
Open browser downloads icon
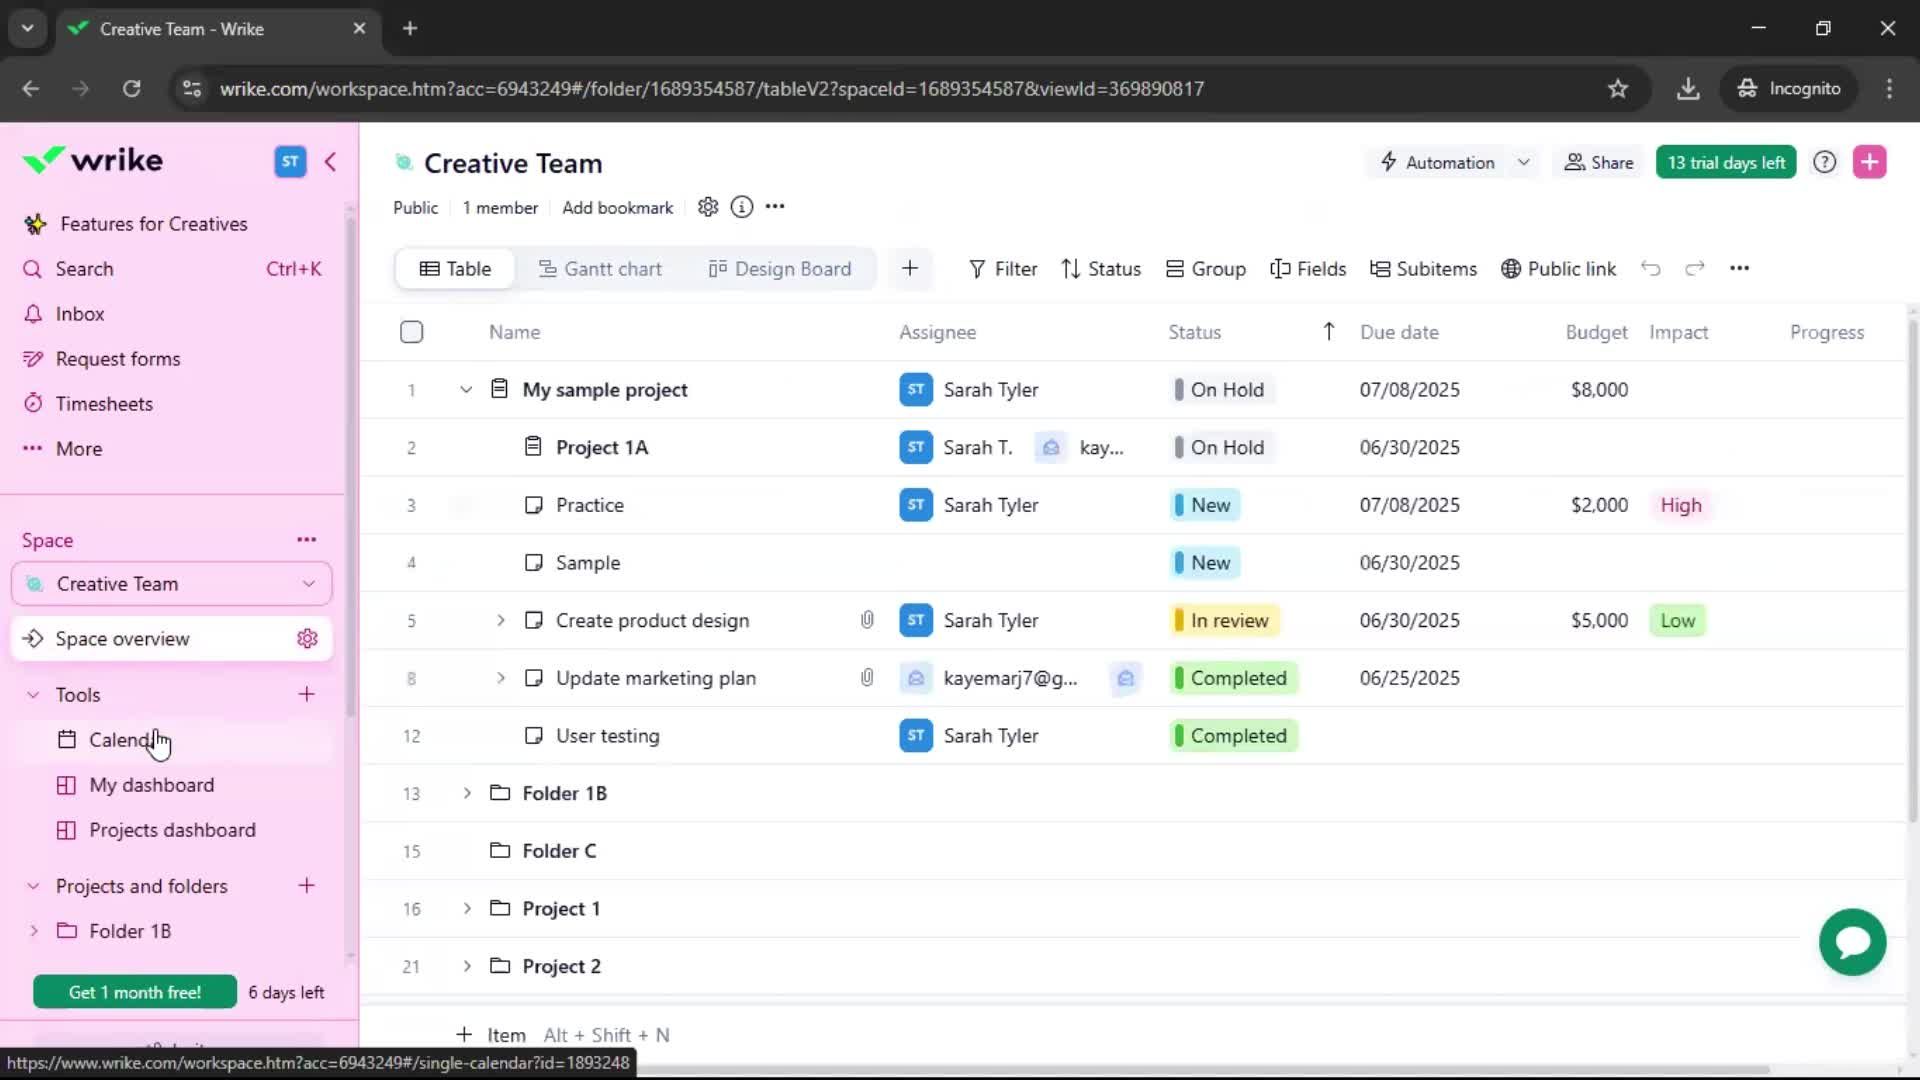1688,88
